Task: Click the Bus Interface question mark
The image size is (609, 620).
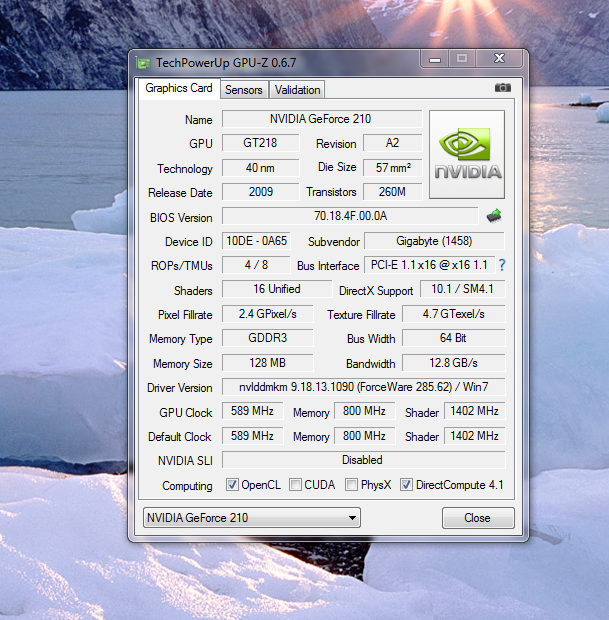Action: click(502, 265)
